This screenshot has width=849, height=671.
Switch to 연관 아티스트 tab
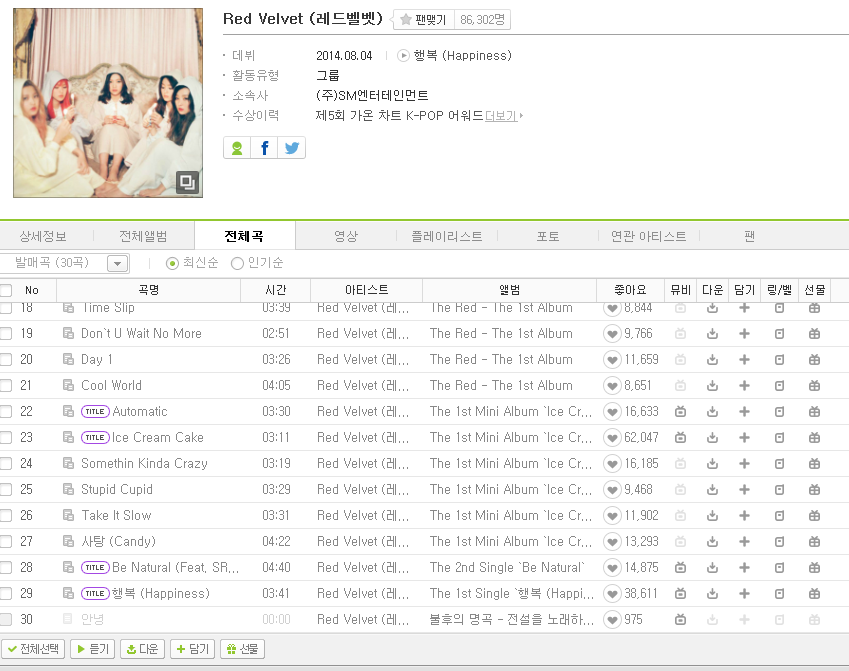648,236
